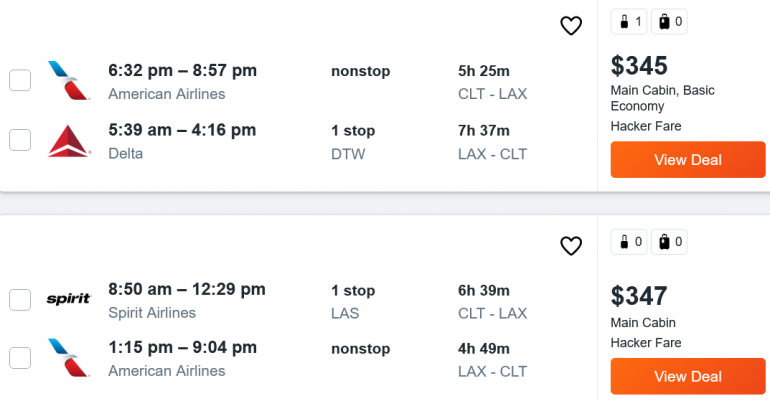Click checked bag icon for $345 fare
The height and width of the screenshot is (401, 770).
click(x=669, y=21)
